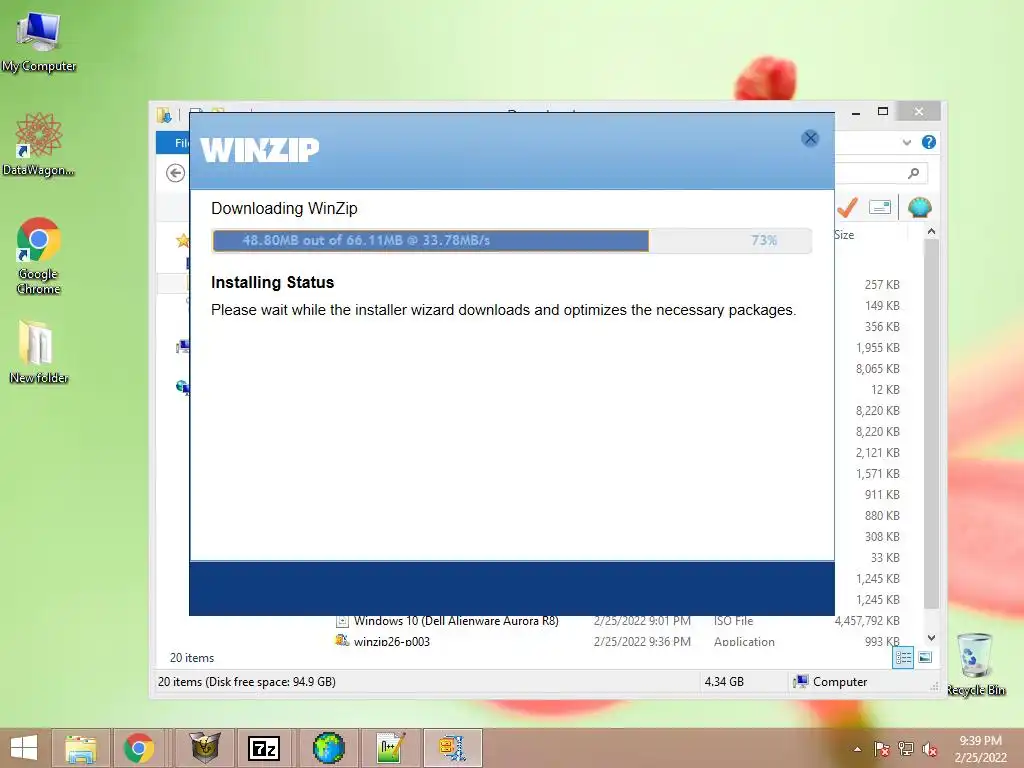Click the file list scroll-up arrow

pyautogui.click(x=931, y=232)
